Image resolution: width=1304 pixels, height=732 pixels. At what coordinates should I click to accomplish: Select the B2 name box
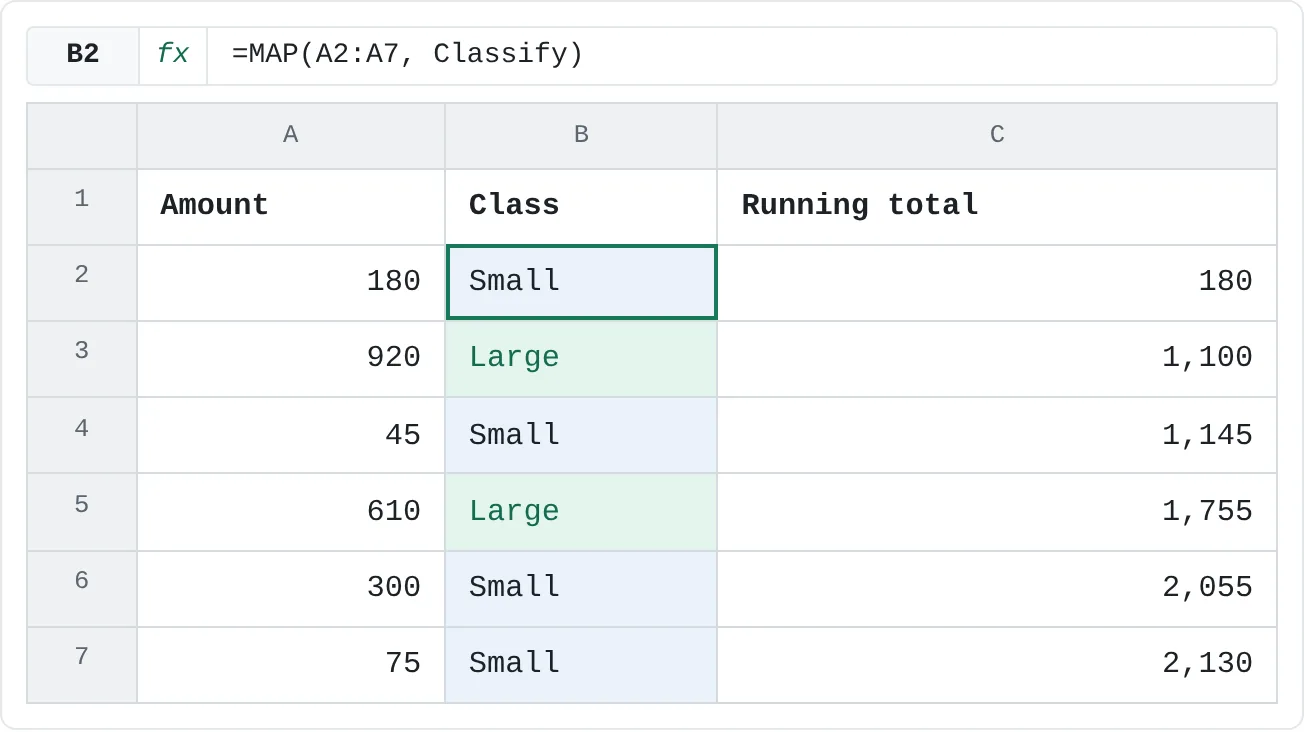tap(83, 55)
